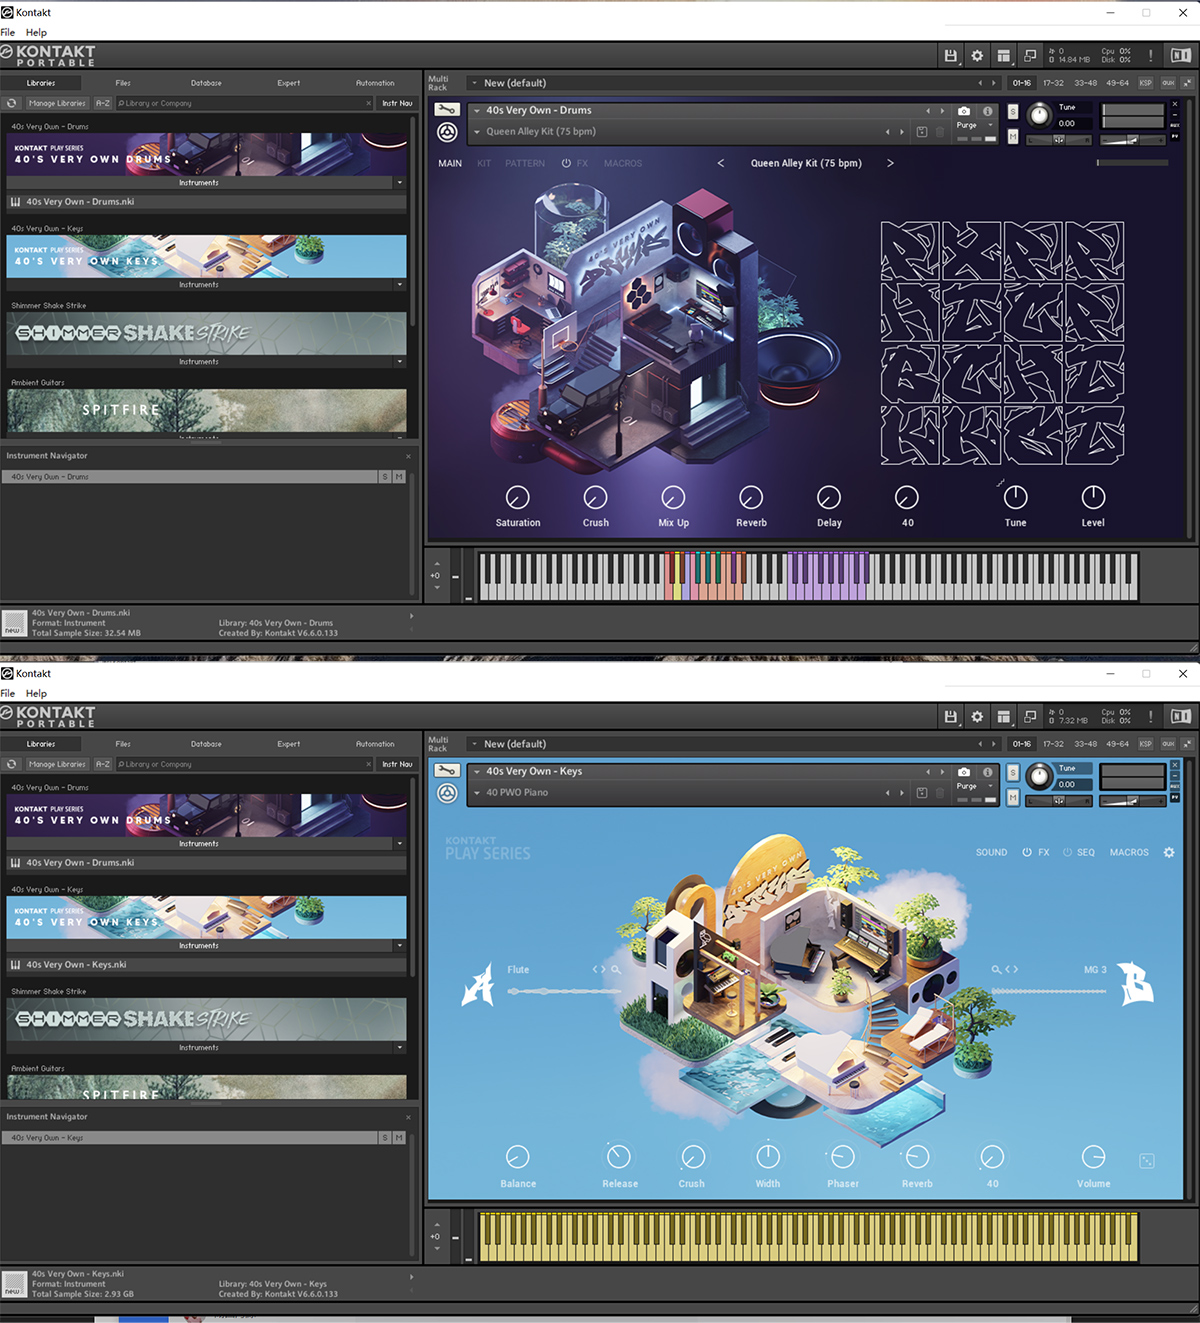Click Manage Libraries in the top Kontakt window
The image size is (1200, 1323).
pyautogui.click(x=57, y=103)
